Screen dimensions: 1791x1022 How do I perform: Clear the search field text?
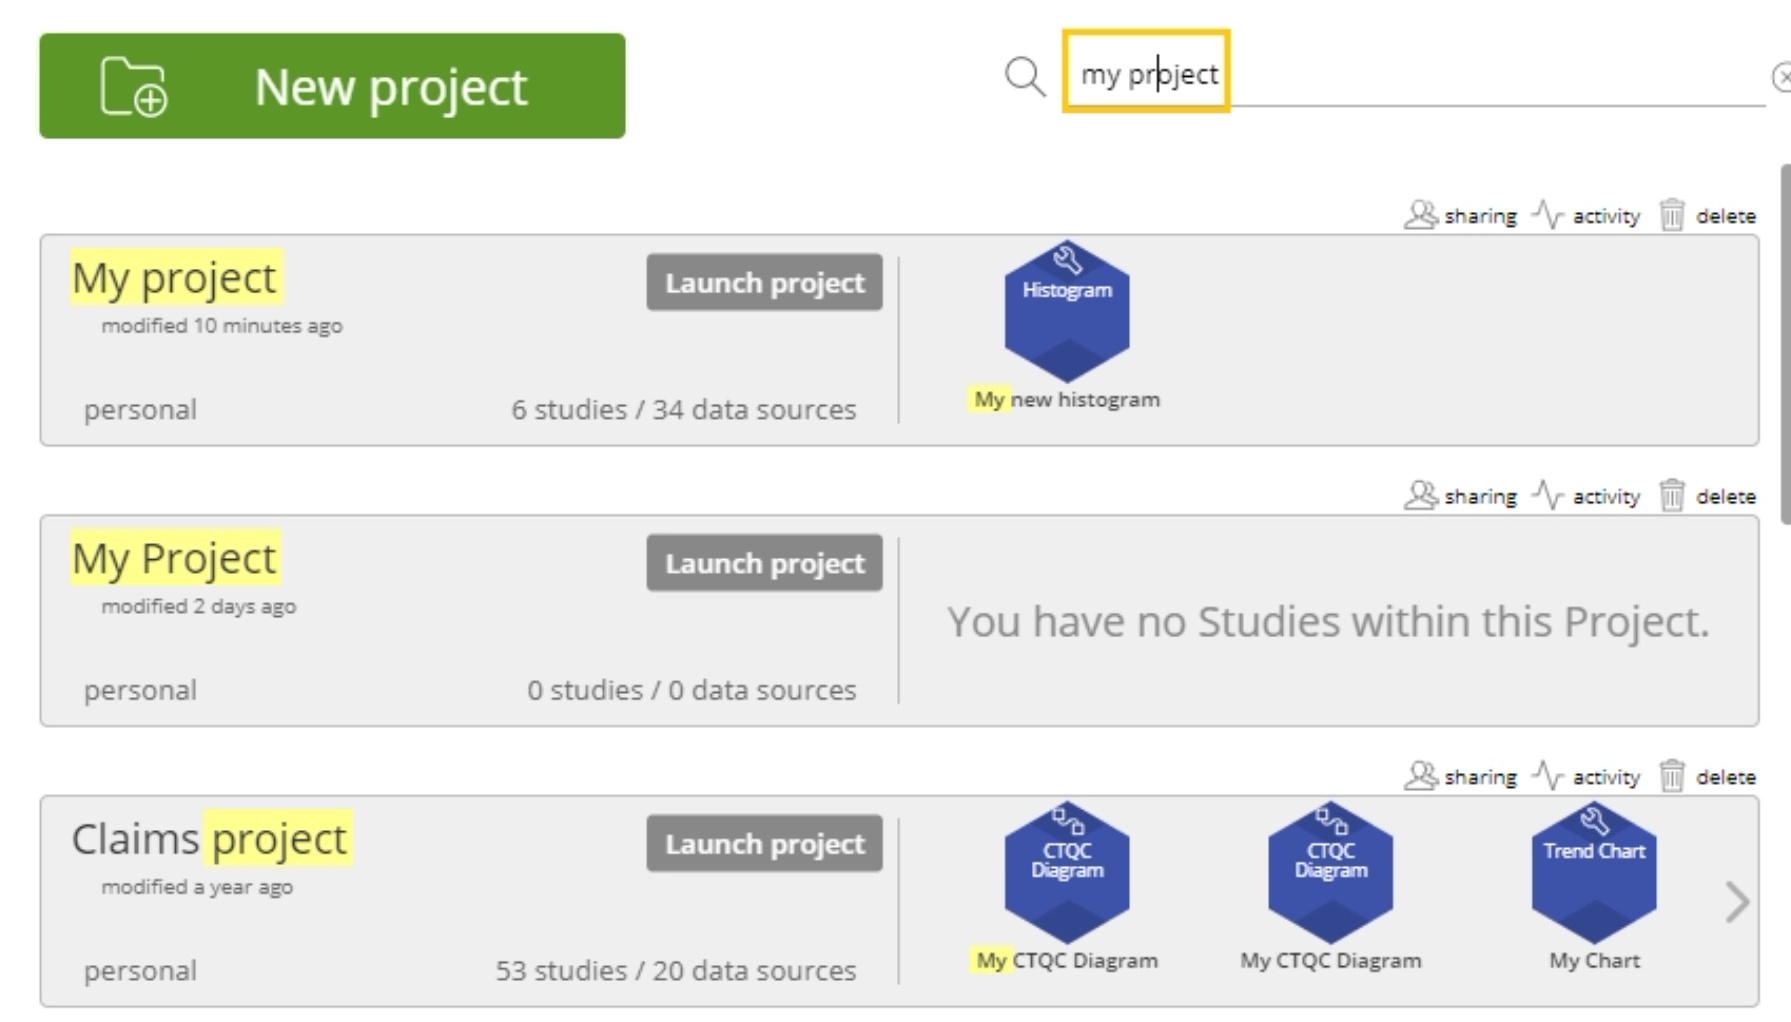tap(1781, 77)
